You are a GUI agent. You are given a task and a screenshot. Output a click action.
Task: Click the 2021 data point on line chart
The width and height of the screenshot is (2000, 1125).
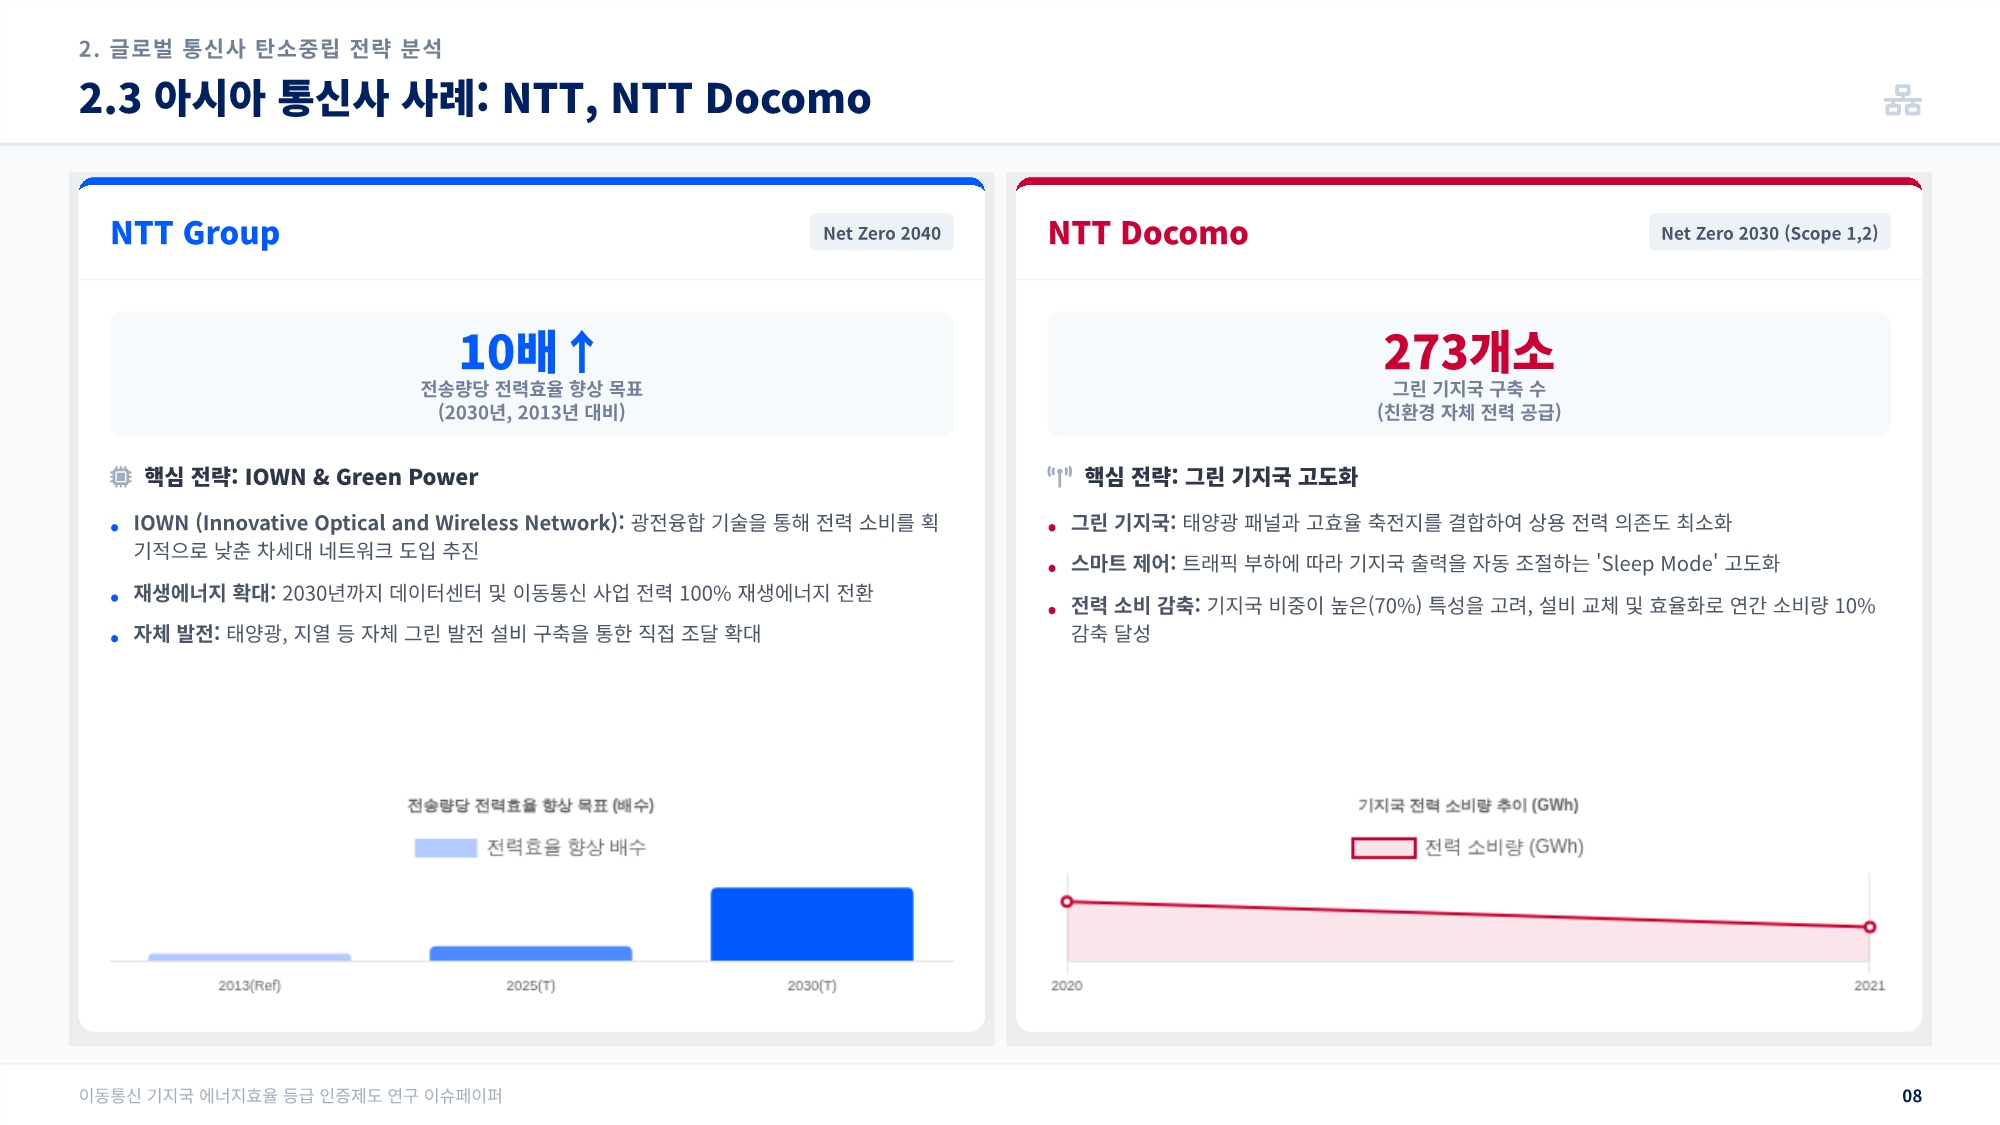tap(1869, 927)
